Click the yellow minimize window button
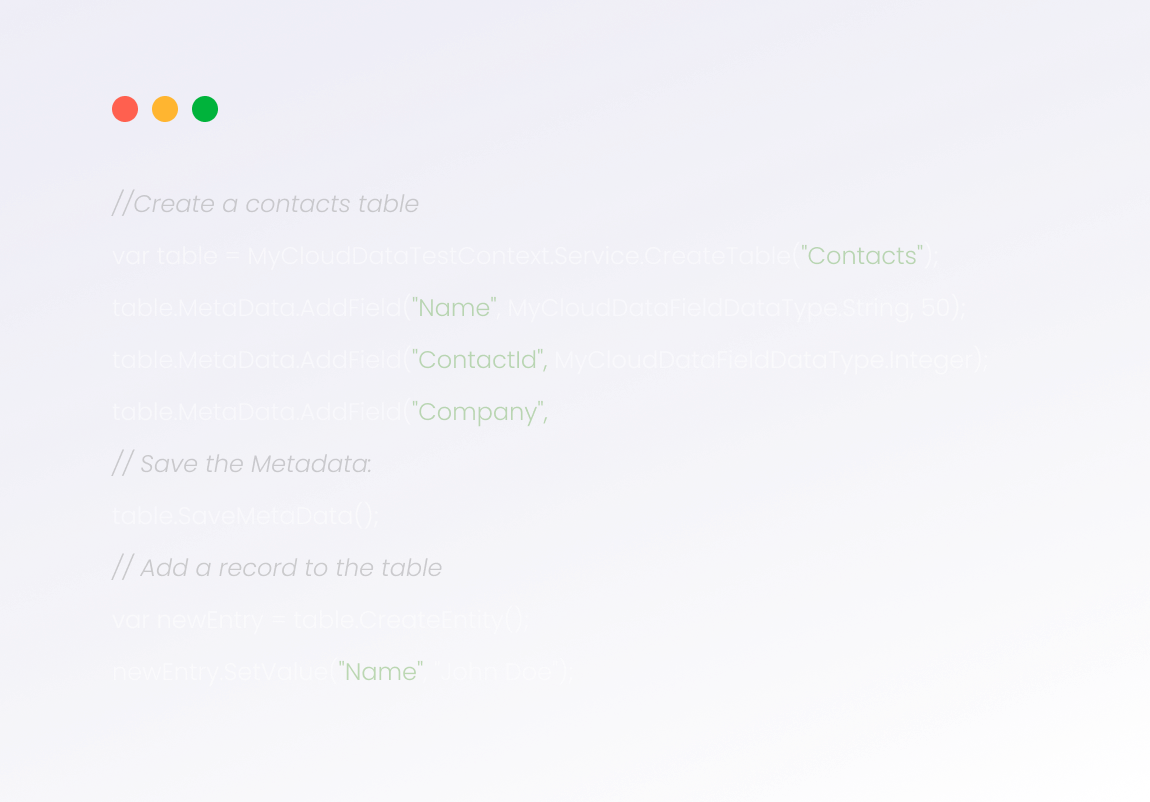Viewport: 1150px width, 802px height. pyautogui.click(x=165, y=108)
